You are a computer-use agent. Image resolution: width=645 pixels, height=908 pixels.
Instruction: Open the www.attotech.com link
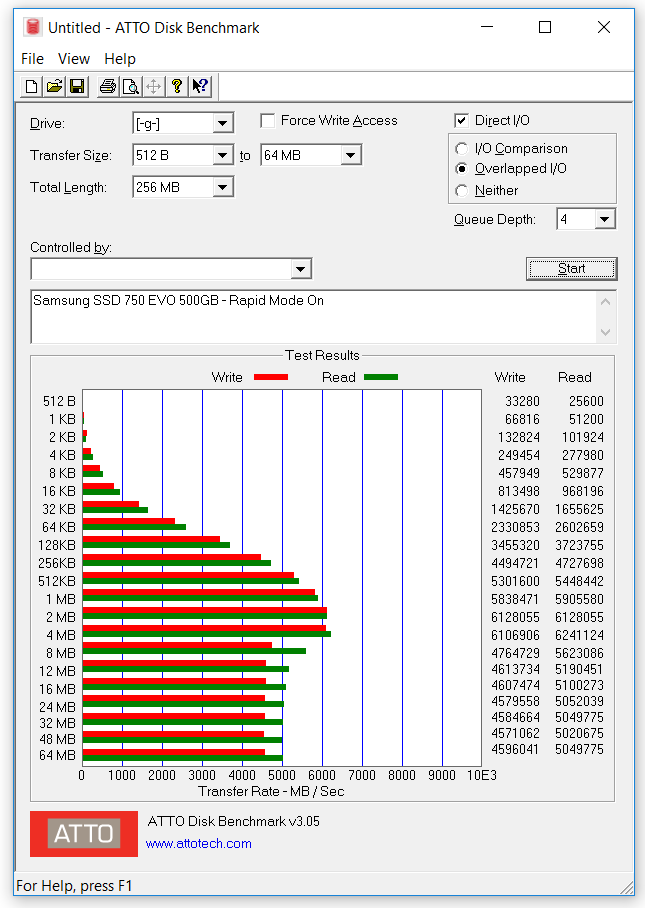[199, 844]
